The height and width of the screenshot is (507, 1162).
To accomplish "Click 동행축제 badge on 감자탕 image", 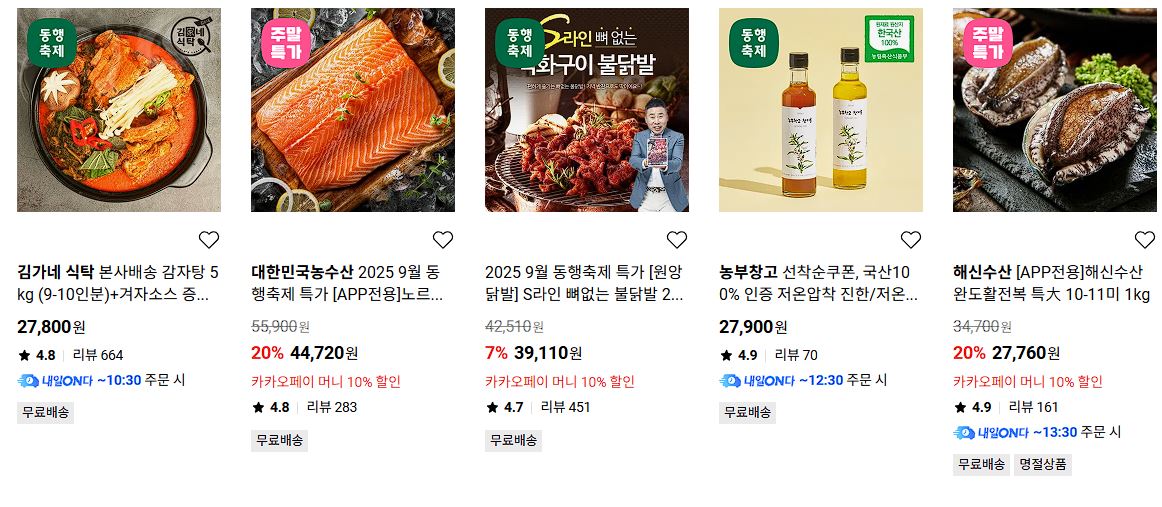I will 52,43.
